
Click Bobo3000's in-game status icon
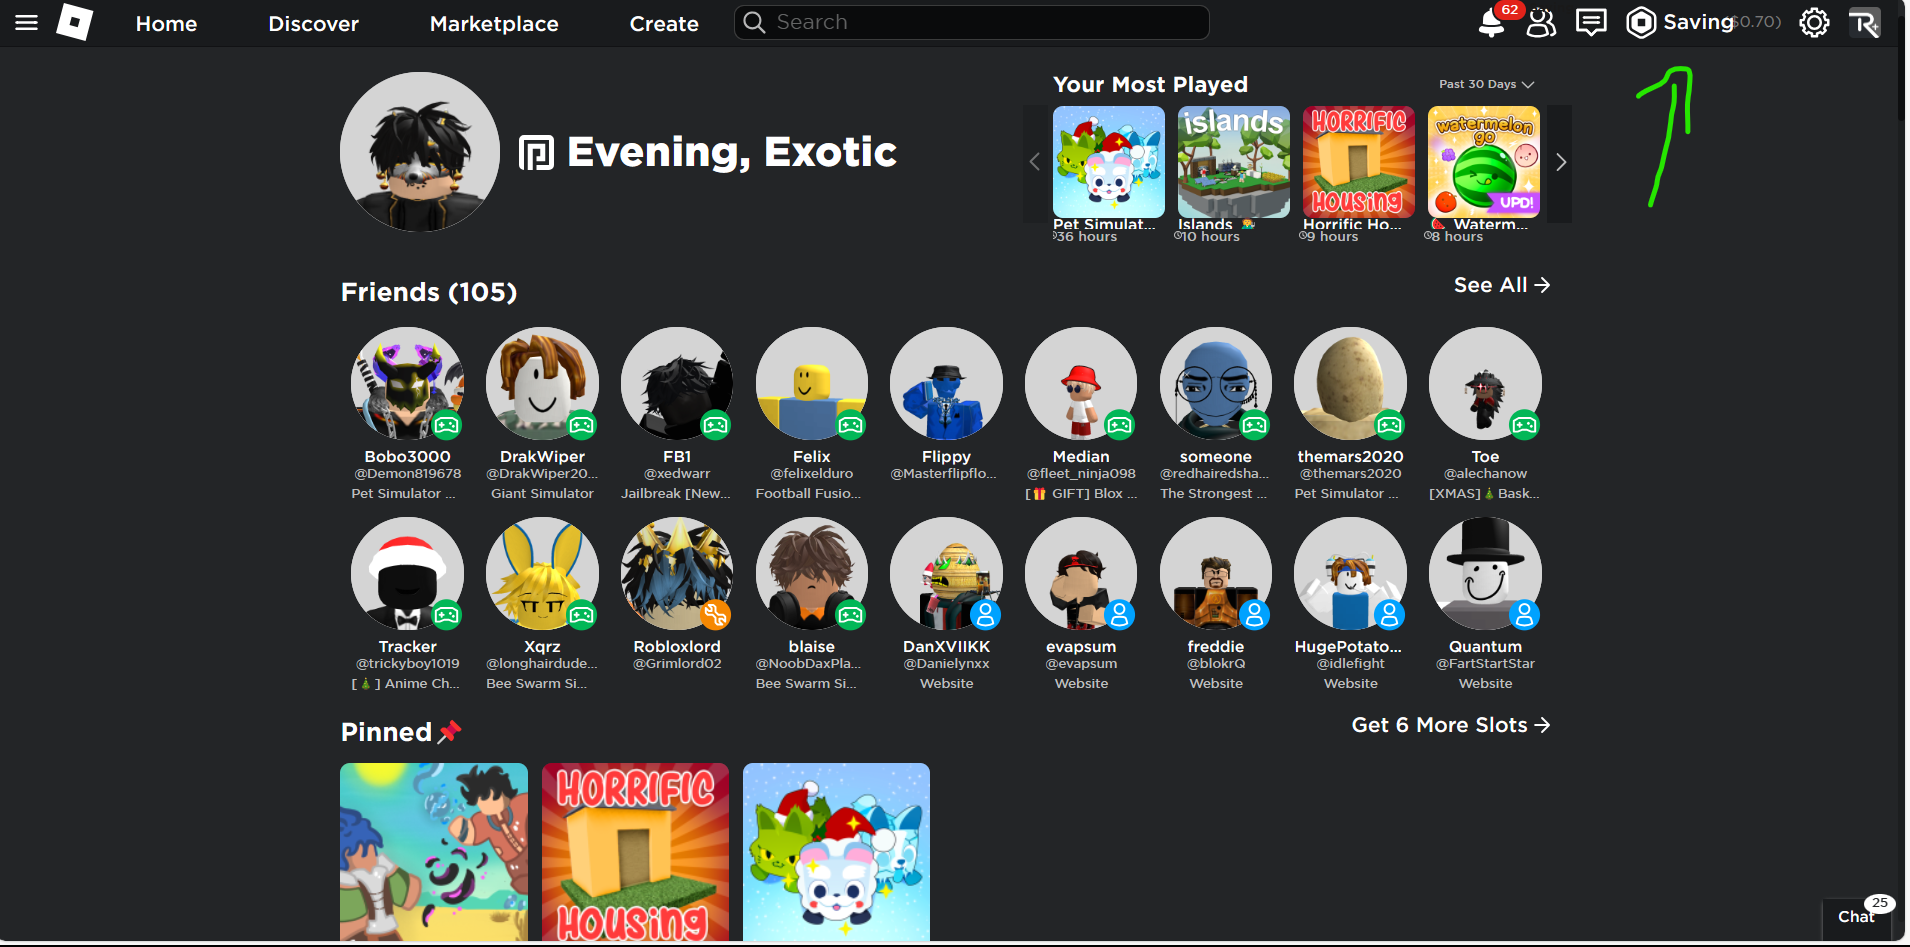coord(447,425)
